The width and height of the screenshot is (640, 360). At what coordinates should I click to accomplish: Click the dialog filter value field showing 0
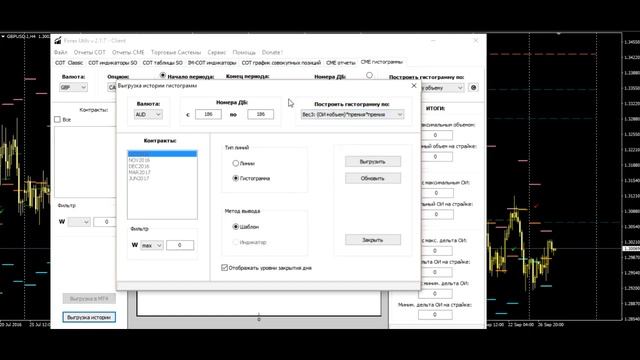pyautogui.click(x=180, y=245)
